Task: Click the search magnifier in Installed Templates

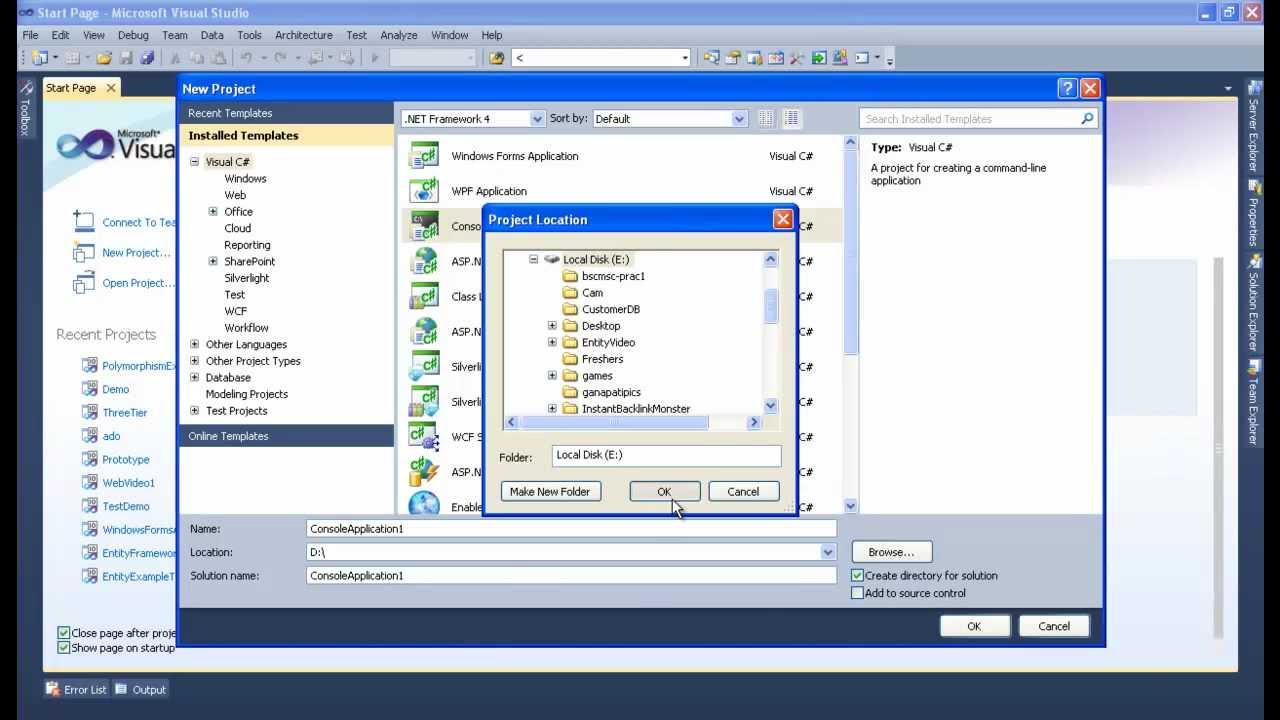Action: click(x=1087, y=119)
